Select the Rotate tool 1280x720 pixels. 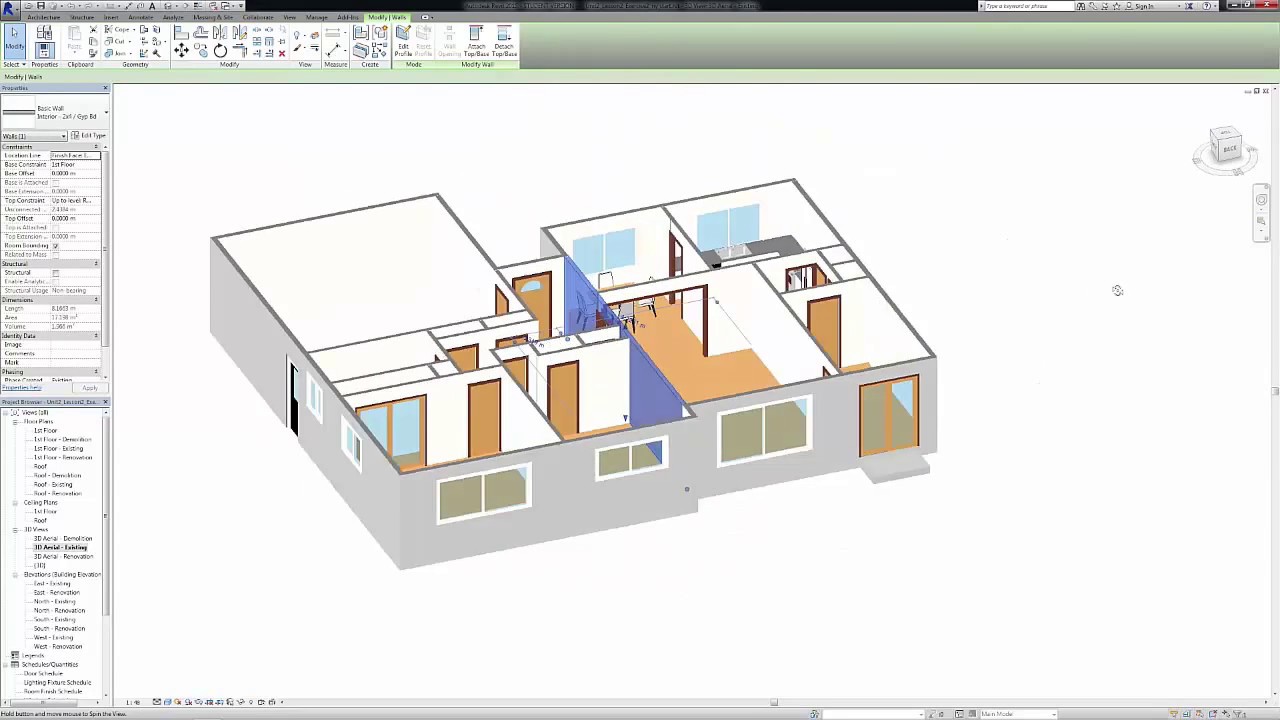click(x=220, y=50)
